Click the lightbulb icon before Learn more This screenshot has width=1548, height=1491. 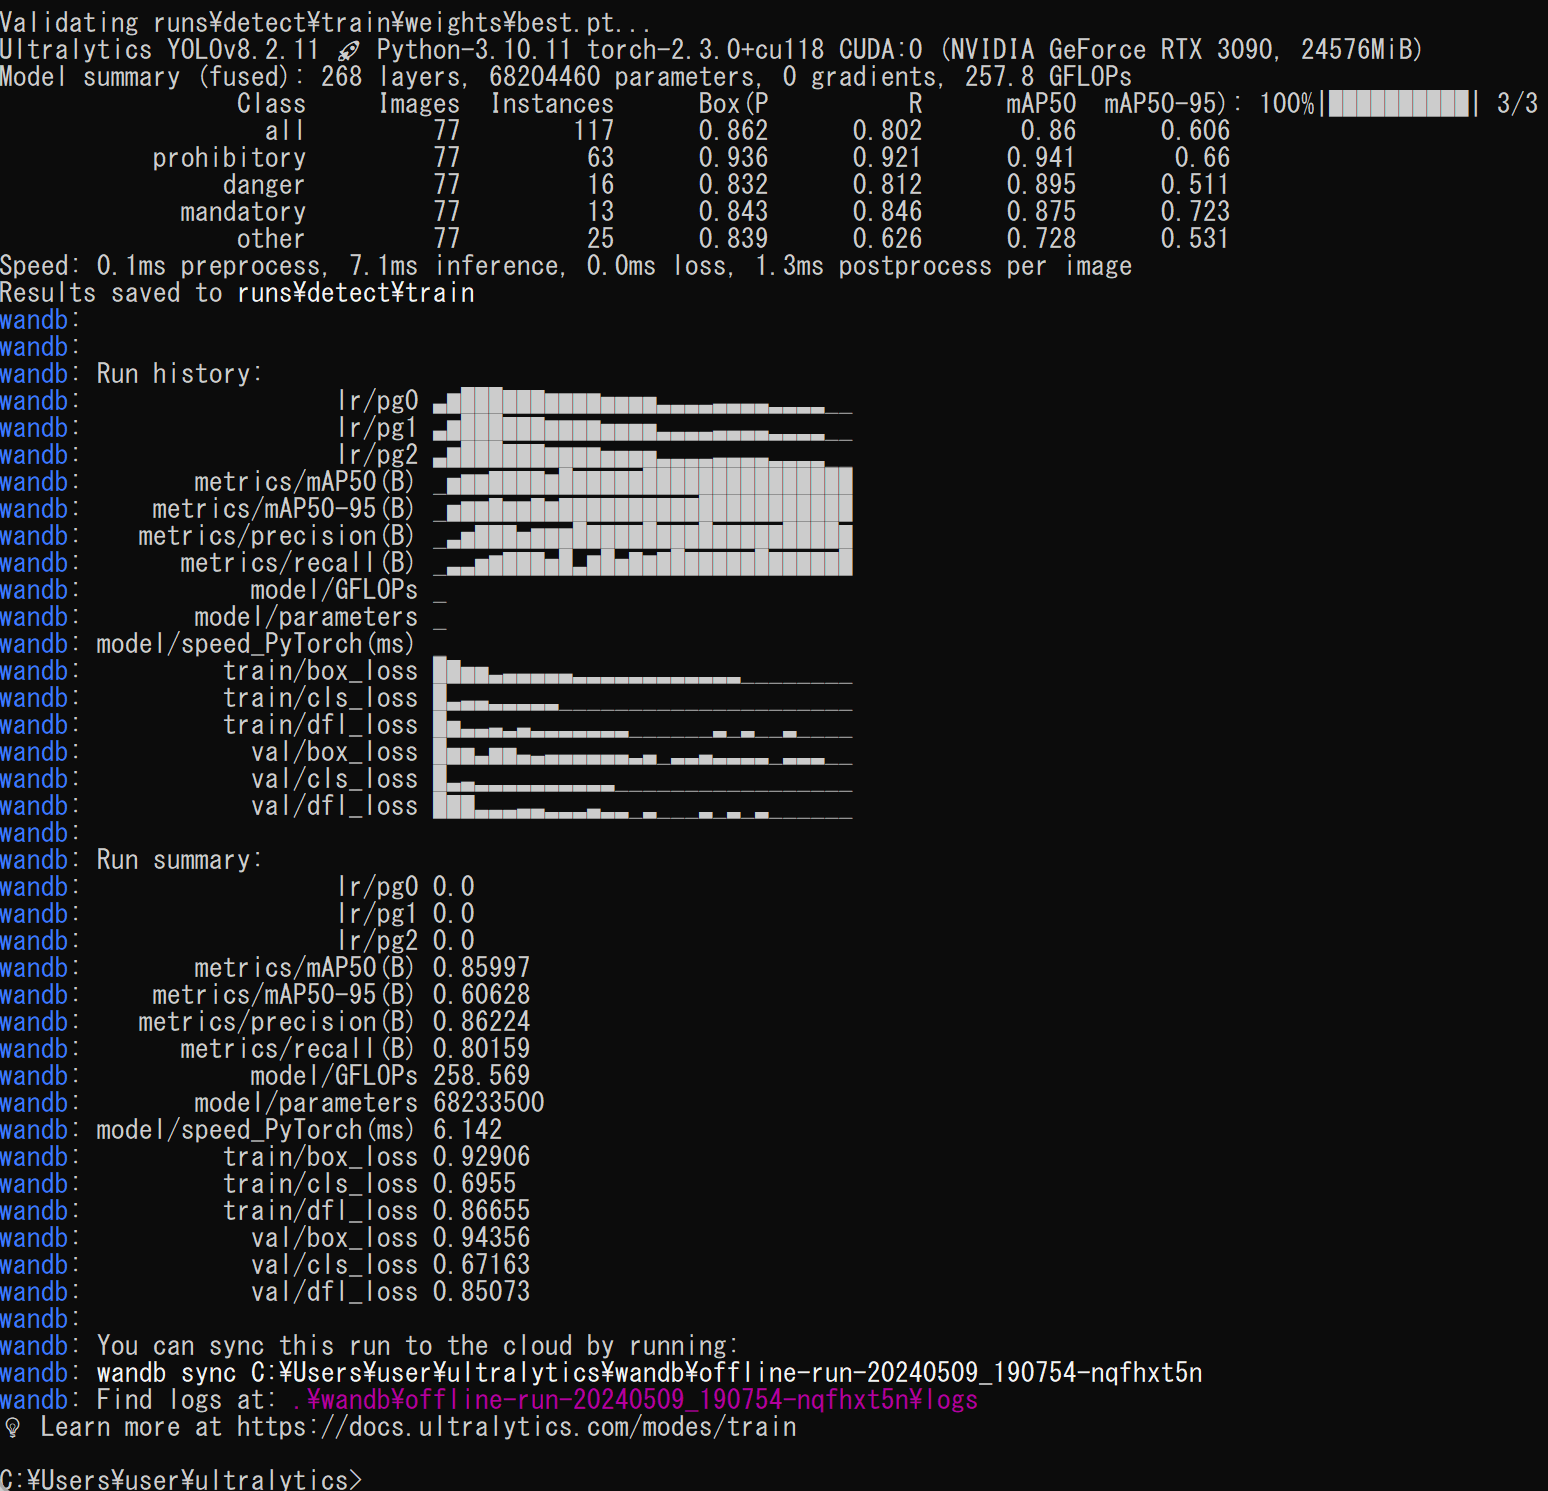(13, 1428)
